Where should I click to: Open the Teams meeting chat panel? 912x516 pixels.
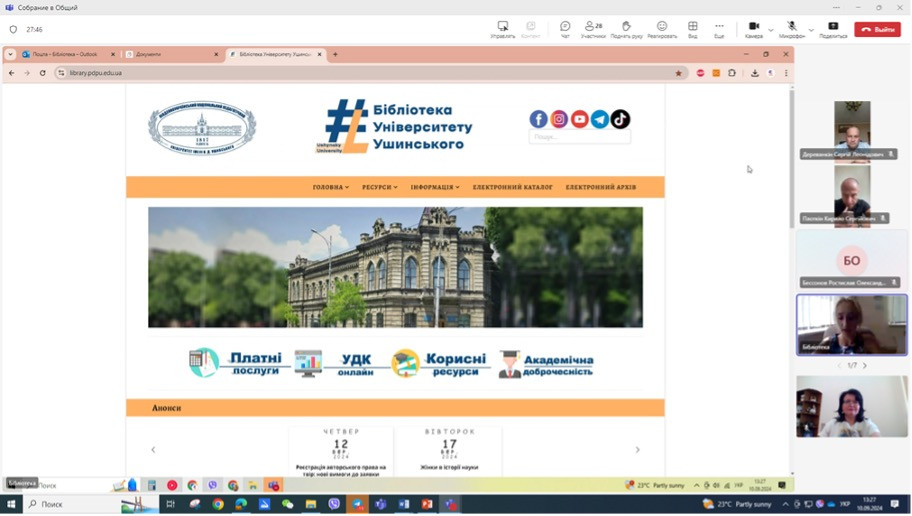point(565,29)
